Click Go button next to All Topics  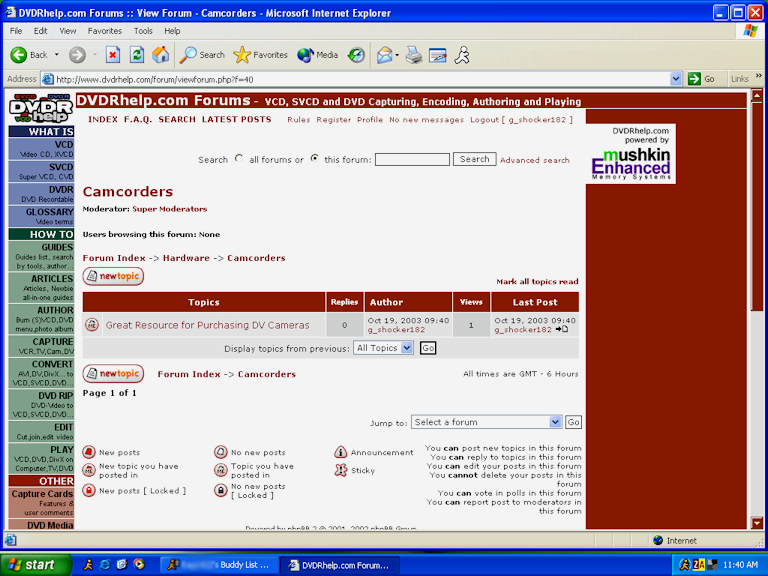428,348
